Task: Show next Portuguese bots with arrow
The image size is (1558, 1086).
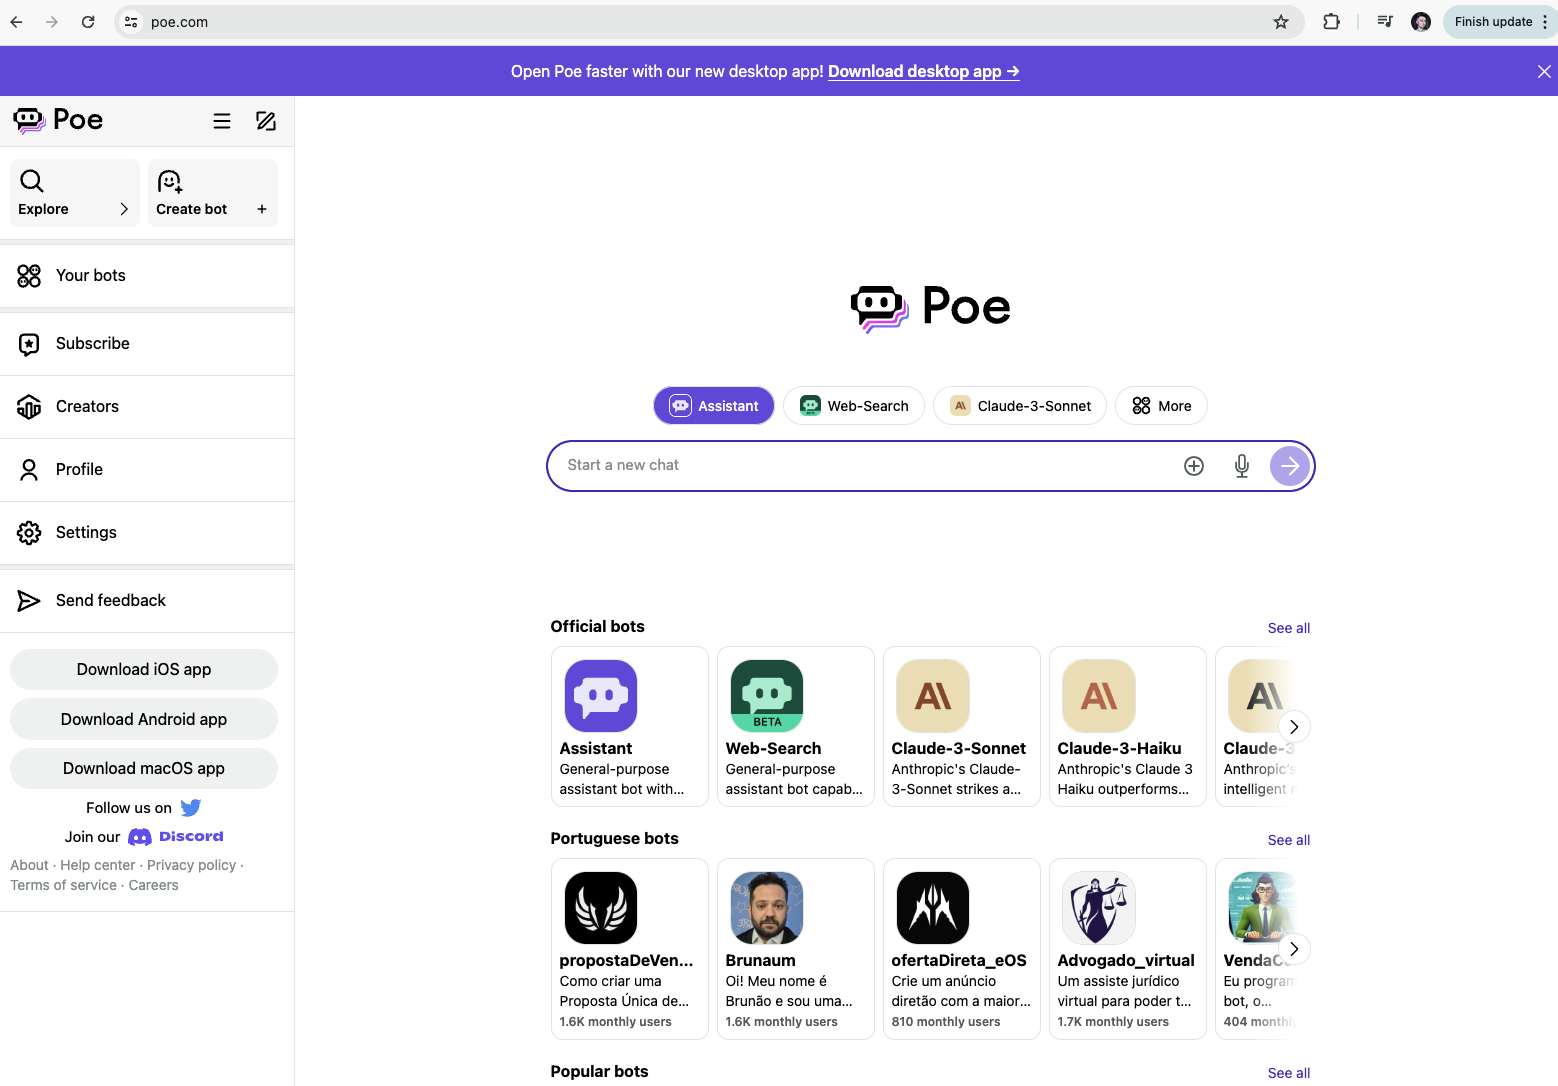Action: 1294,949
